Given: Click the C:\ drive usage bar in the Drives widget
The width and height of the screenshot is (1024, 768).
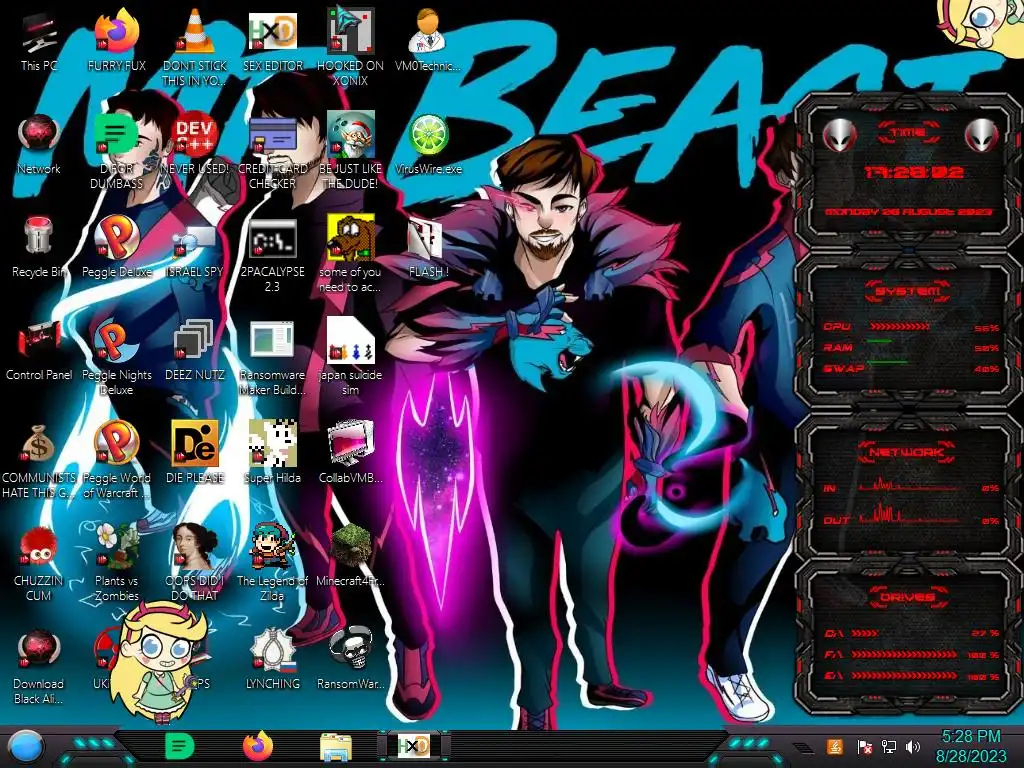Looking at the screenshot, I should pyautogui.click(x=865, y=633).
